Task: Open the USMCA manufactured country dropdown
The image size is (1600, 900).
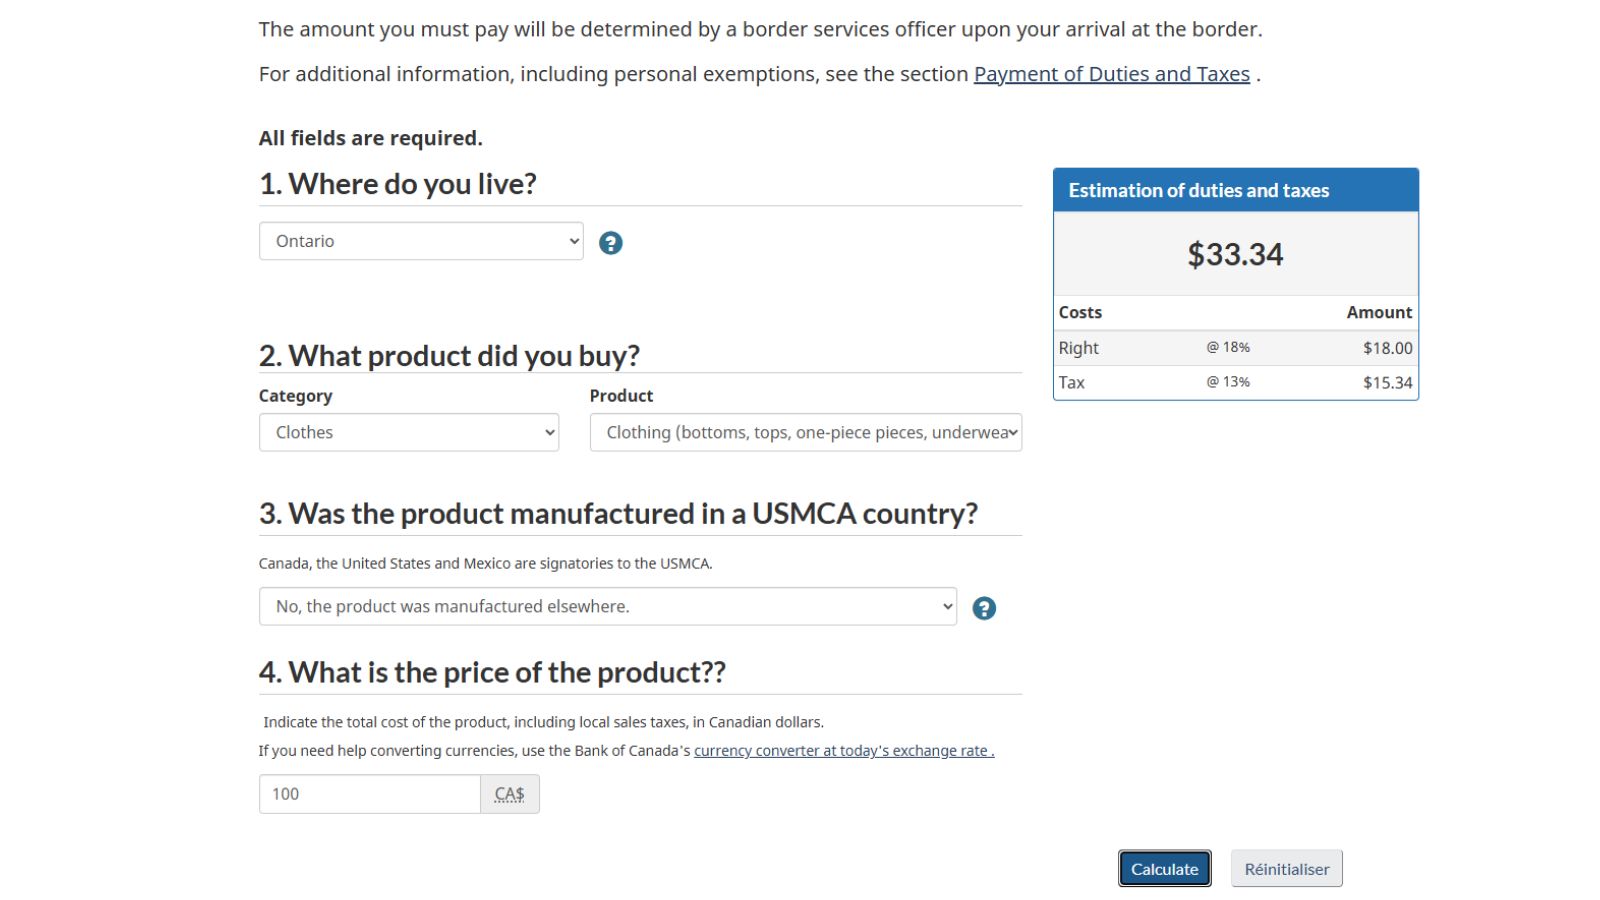Action: pos(608,606)
